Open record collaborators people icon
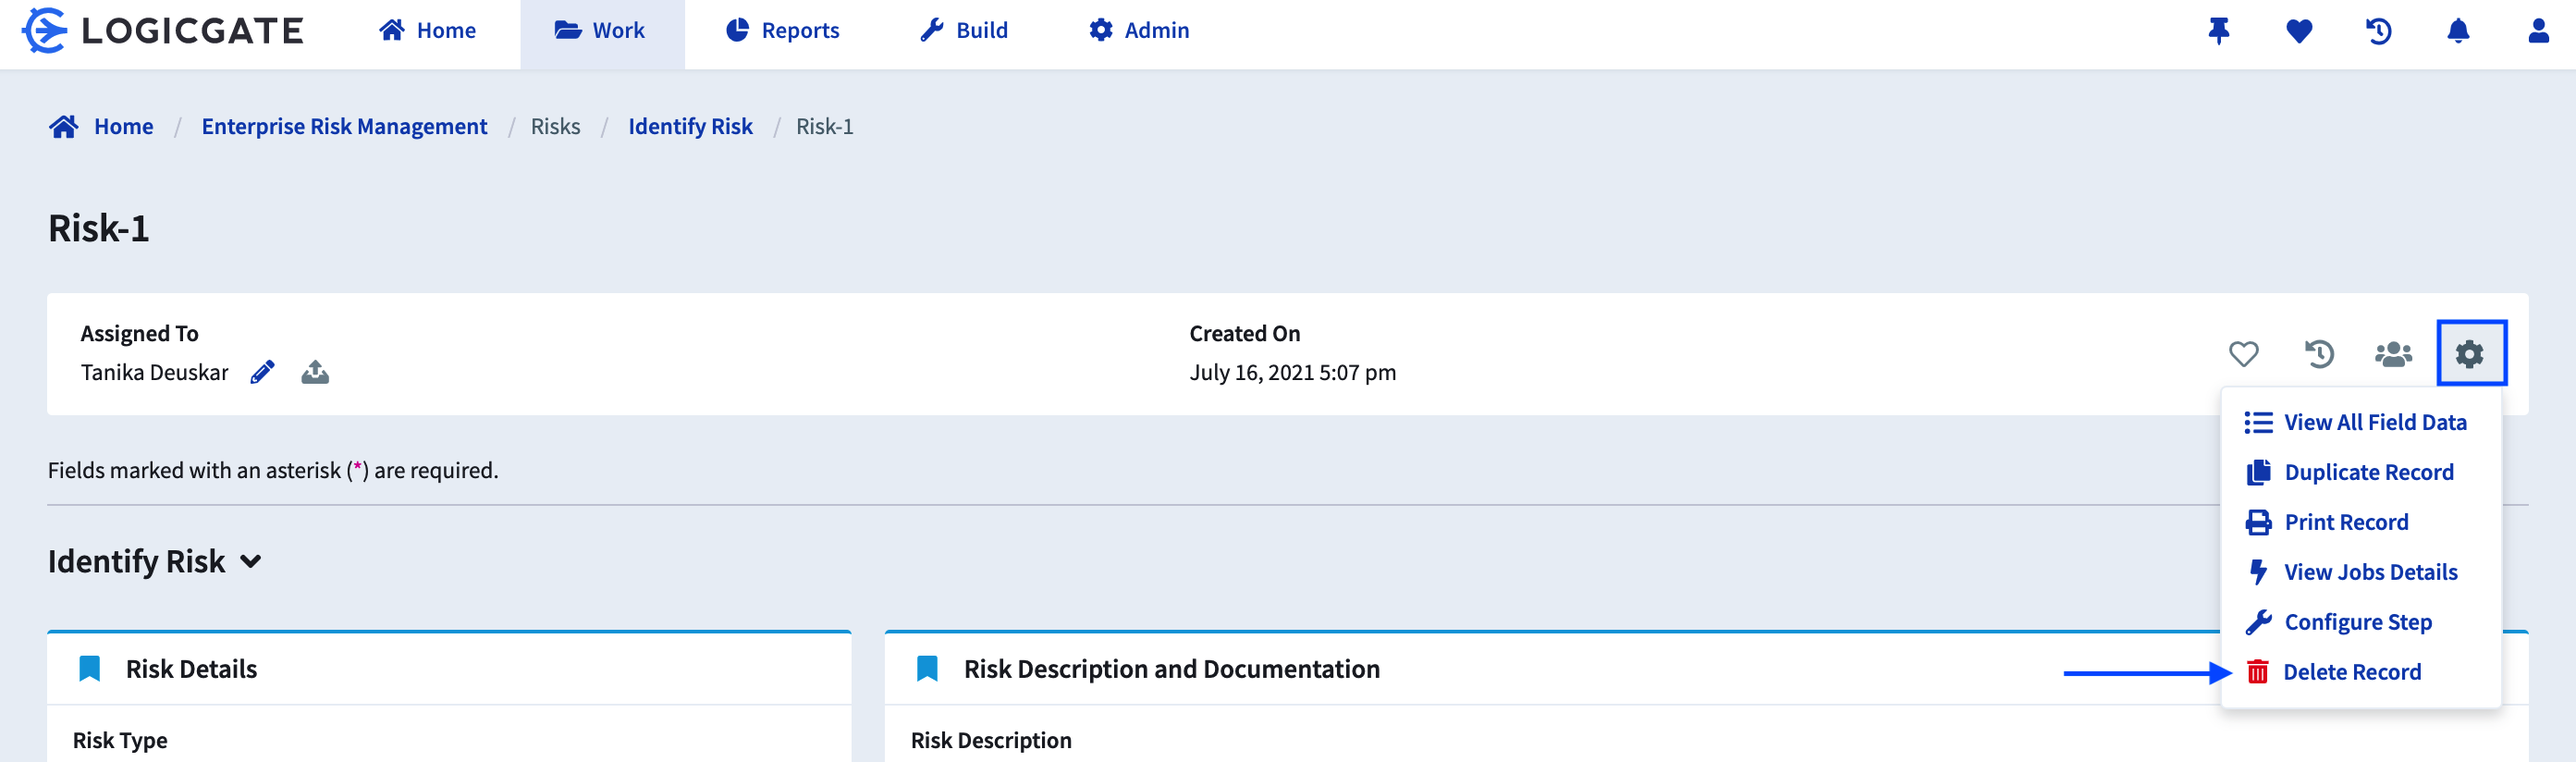This screenshot has height=762, width=2576. coord(2393,354)
